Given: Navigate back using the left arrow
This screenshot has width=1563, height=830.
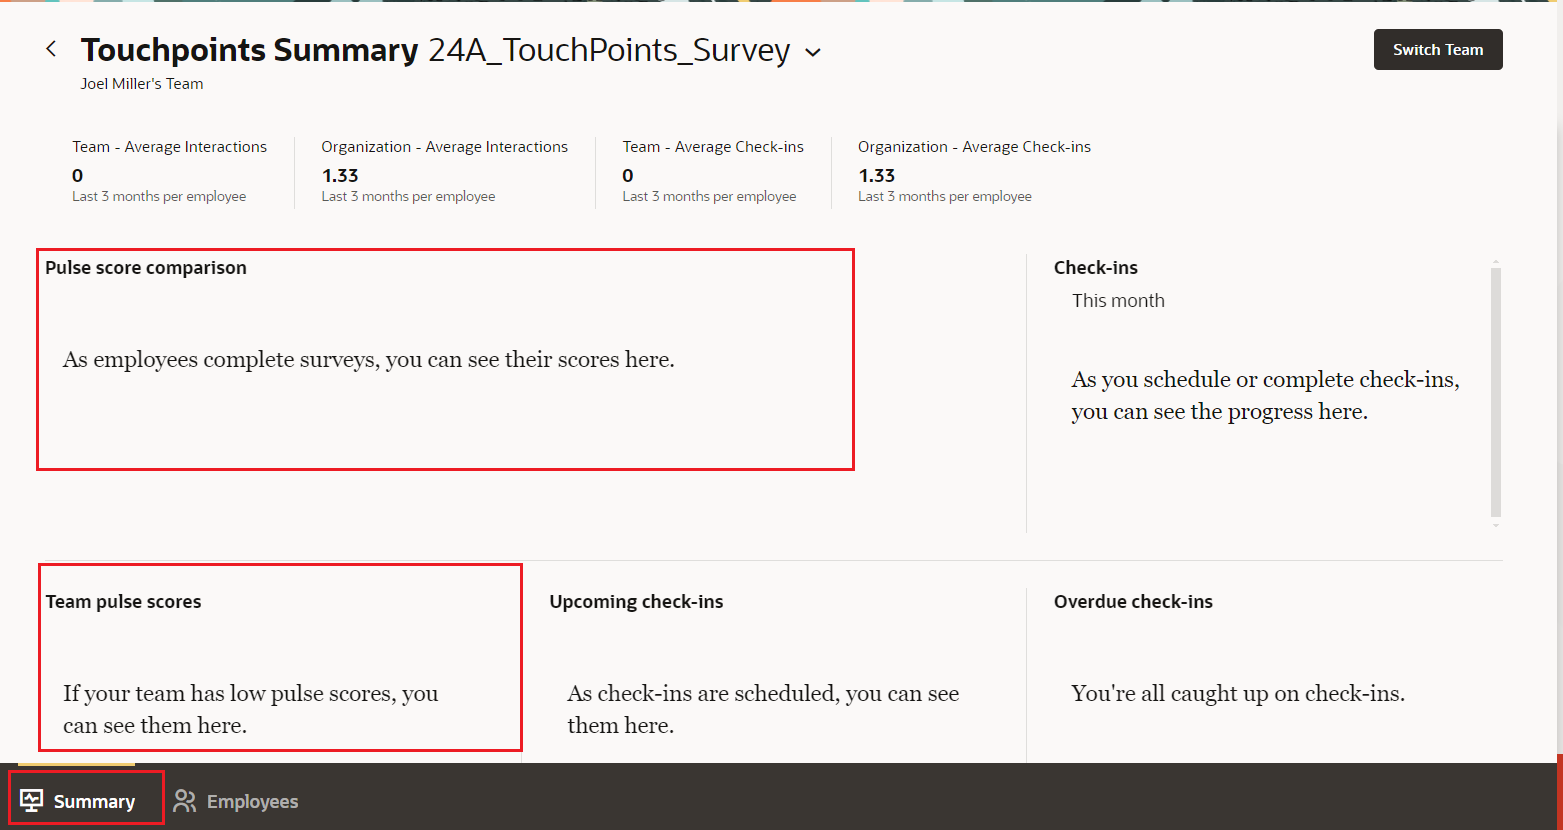Looking at the screenshot, I should [50, 48].
